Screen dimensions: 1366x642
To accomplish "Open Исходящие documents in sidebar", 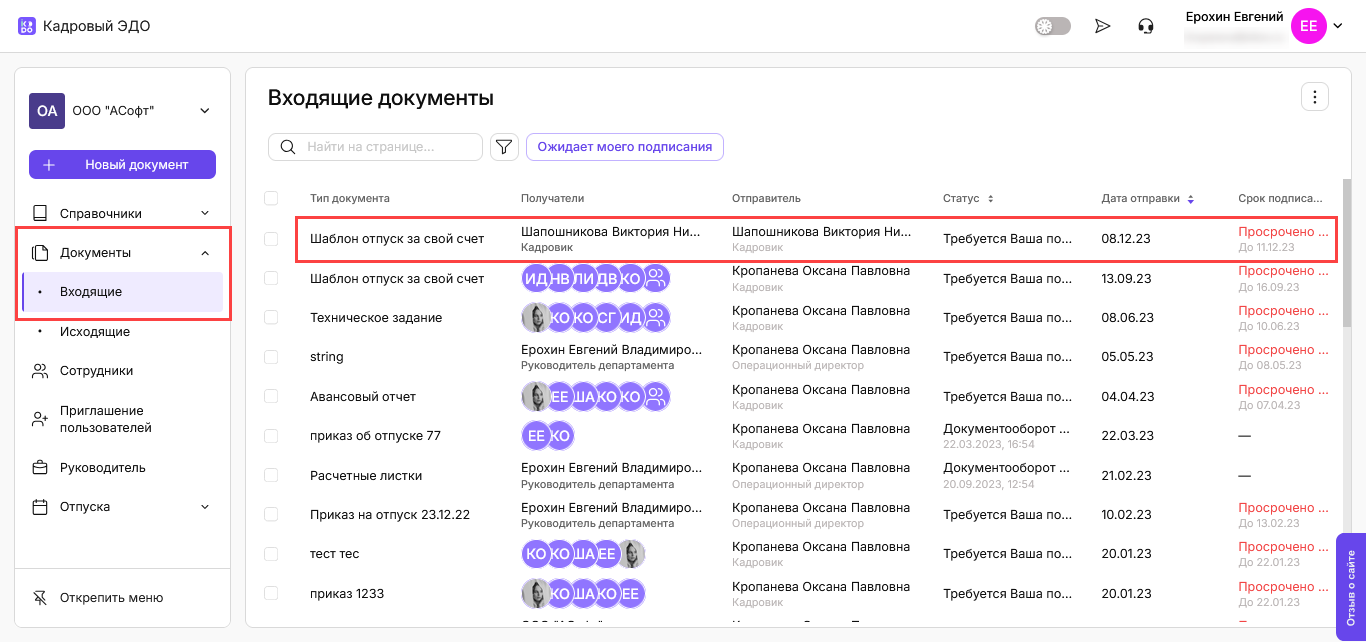I will 94,332.
